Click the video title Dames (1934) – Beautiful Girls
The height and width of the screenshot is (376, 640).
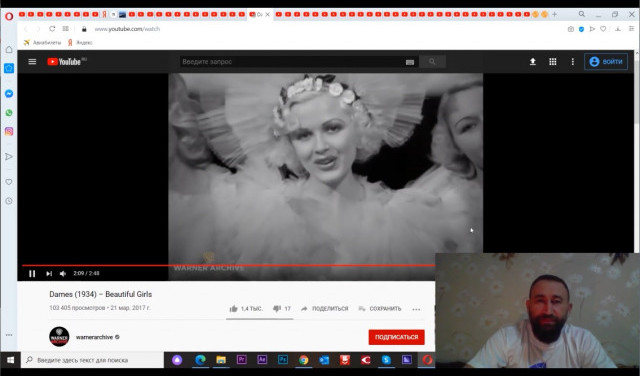point(100,294)
